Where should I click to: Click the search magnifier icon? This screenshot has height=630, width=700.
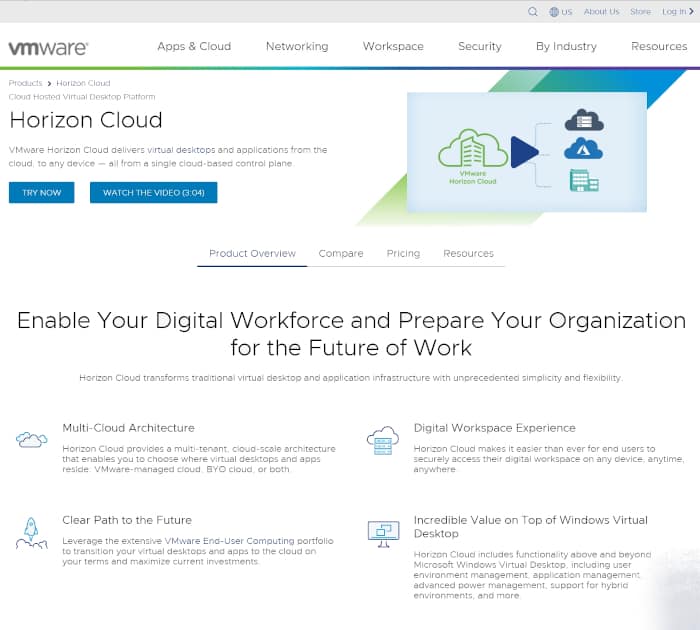click(x=533, y=12)
